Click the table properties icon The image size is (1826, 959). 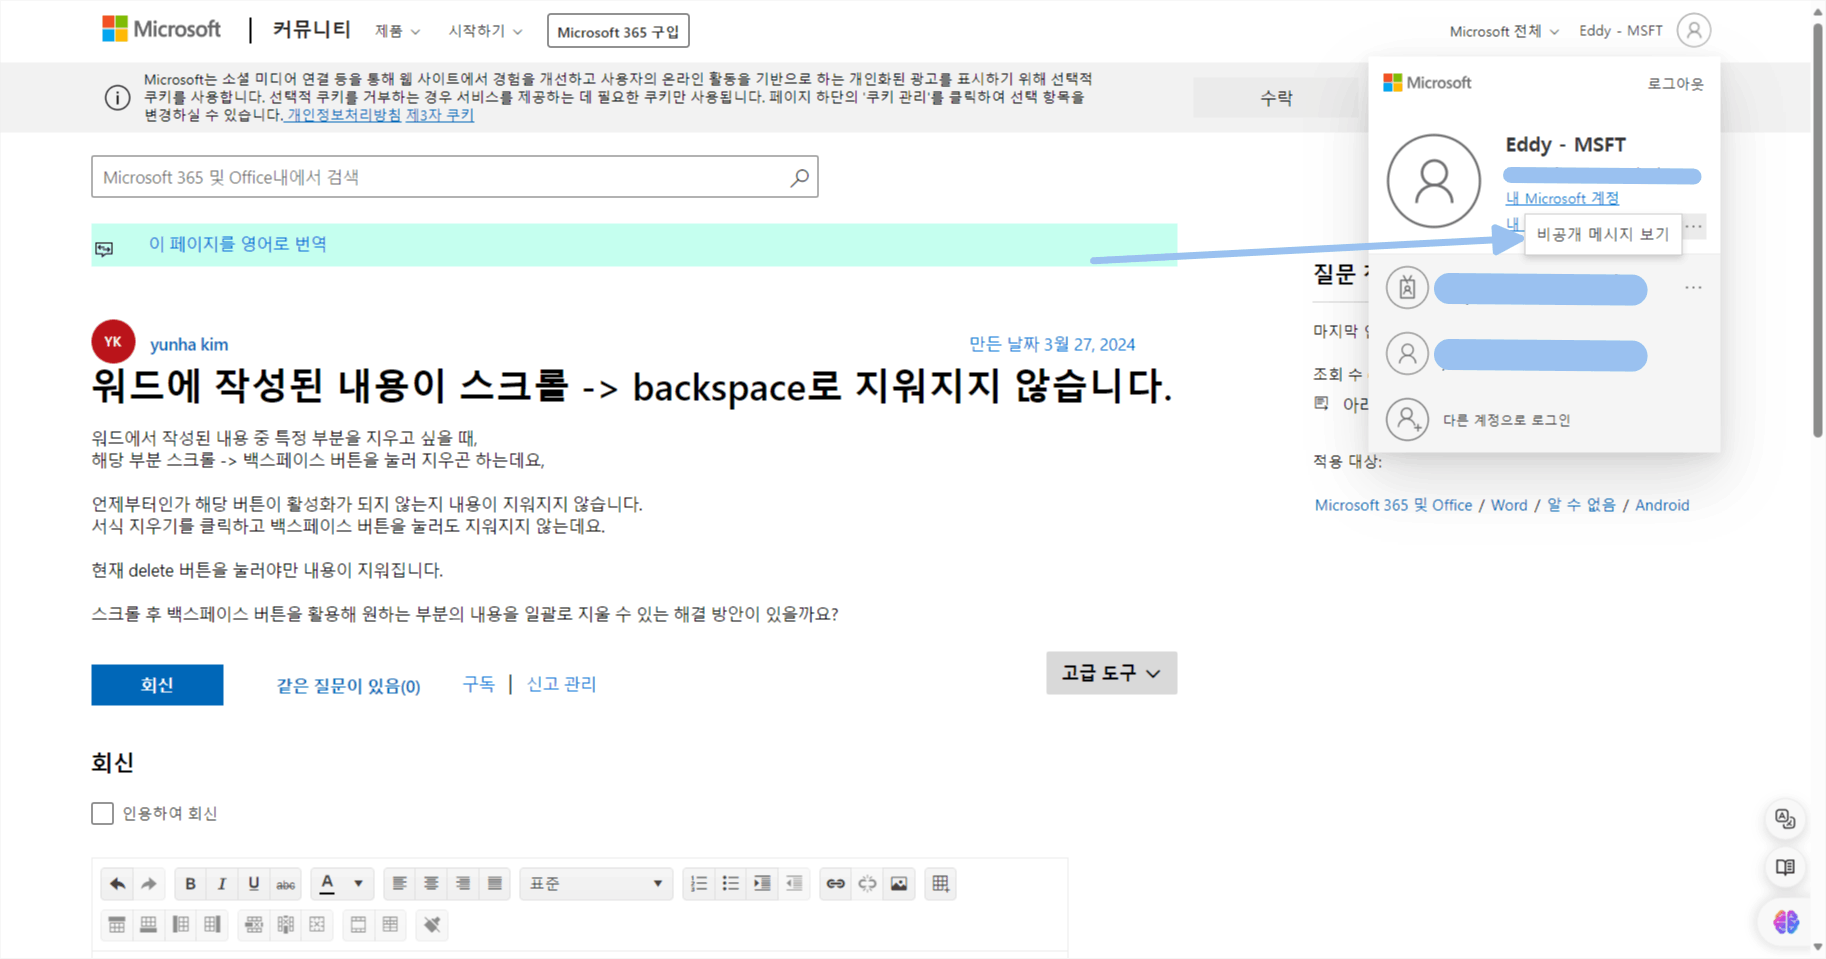click(x=358, y=925)
